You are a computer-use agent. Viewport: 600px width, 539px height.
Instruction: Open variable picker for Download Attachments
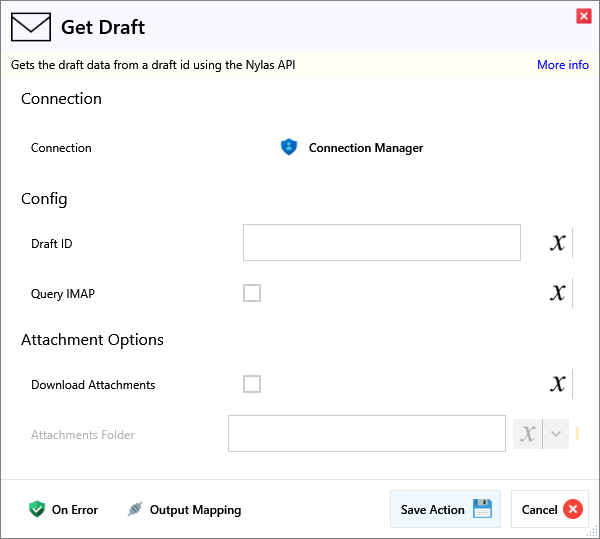tap(558, 384)
